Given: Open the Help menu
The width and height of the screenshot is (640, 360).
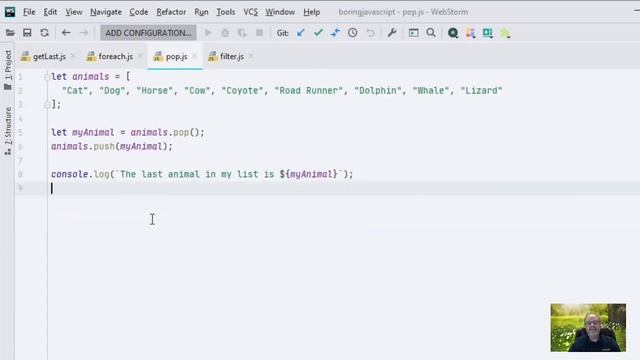Looking at the screenshot, I should point(311,12).
